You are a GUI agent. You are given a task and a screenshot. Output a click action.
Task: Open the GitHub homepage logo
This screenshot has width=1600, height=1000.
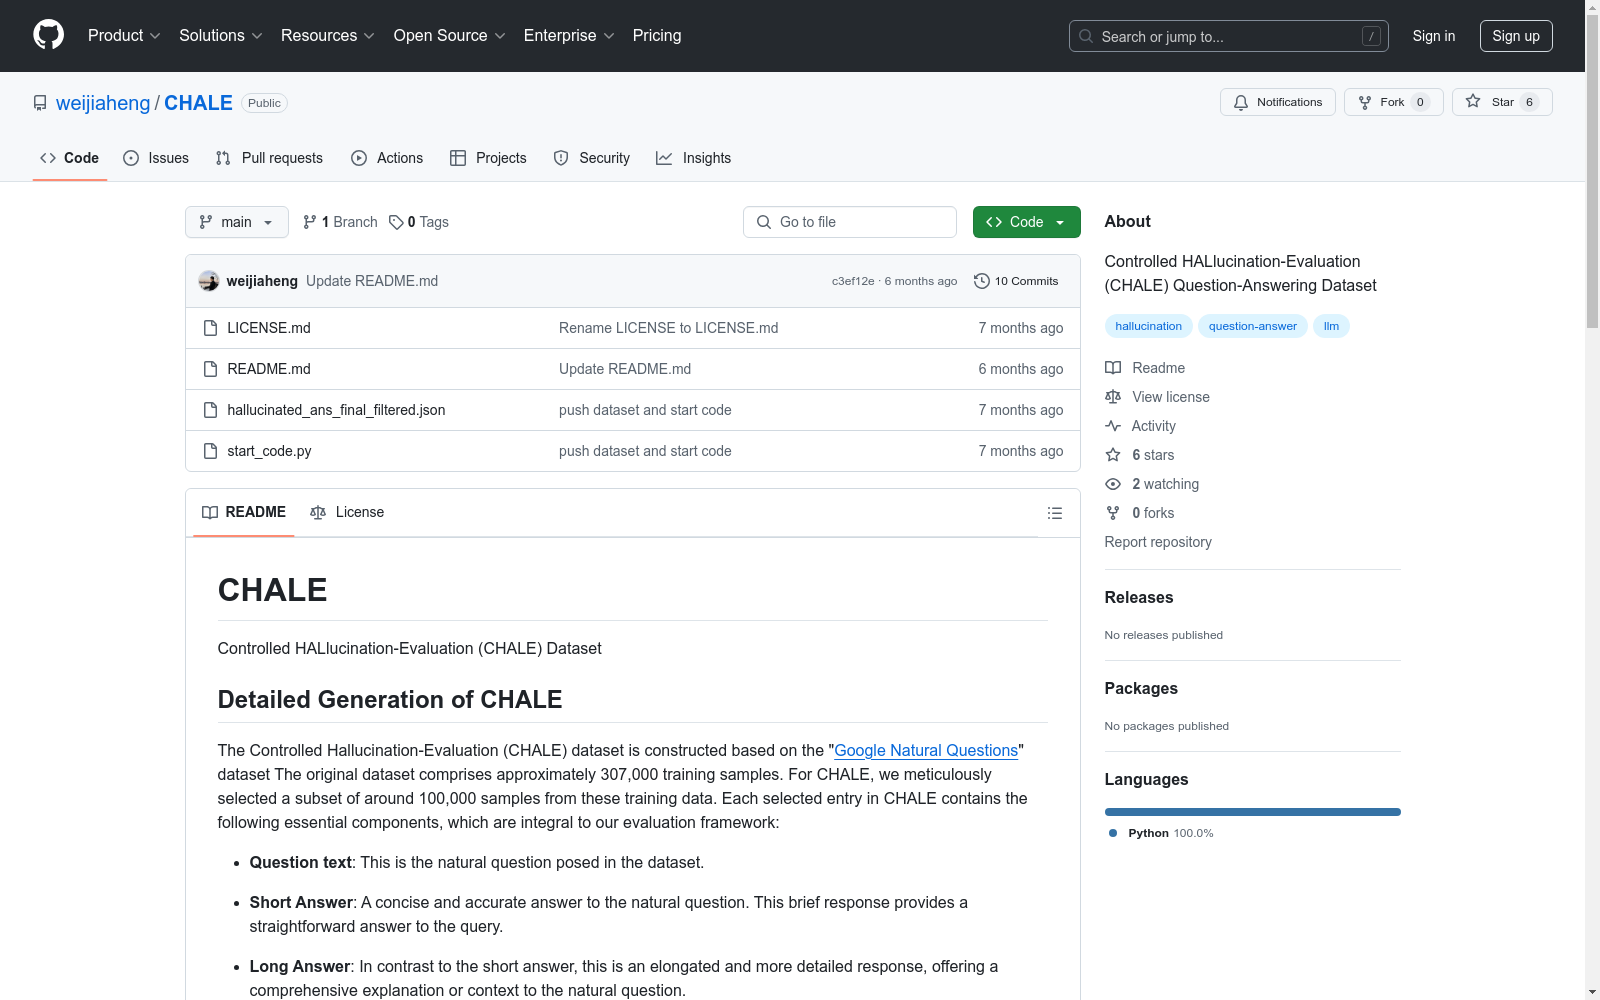click(x=48, y=35)
